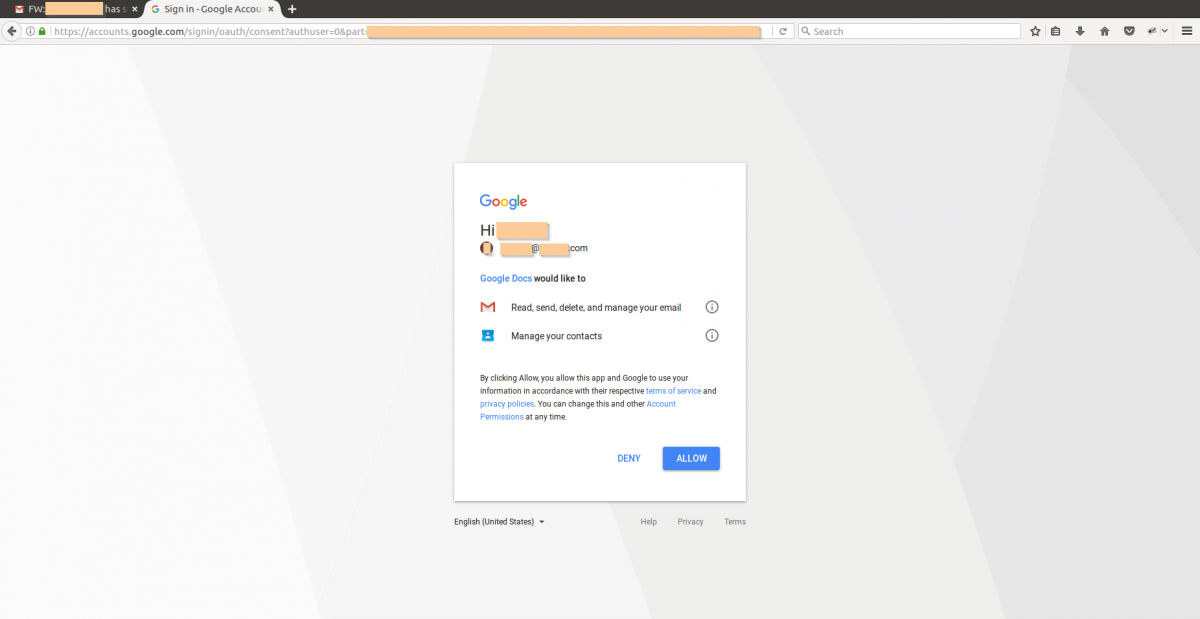The height and width of the screenshot is (619, 1200).
Task: Open the terms of service link
Action: point(674,391)
